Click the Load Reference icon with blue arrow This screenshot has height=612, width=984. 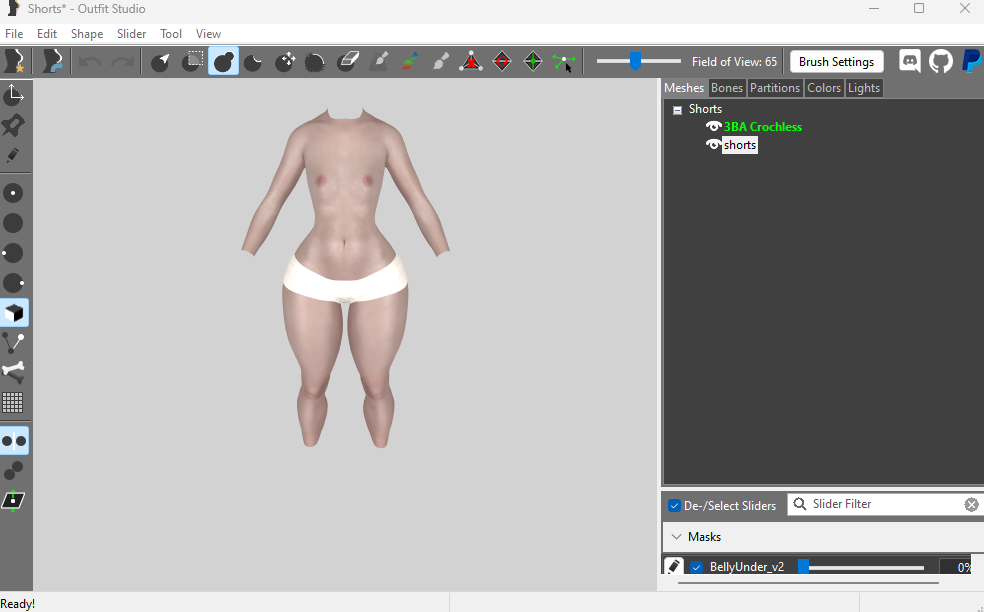[x=53, y=62]
